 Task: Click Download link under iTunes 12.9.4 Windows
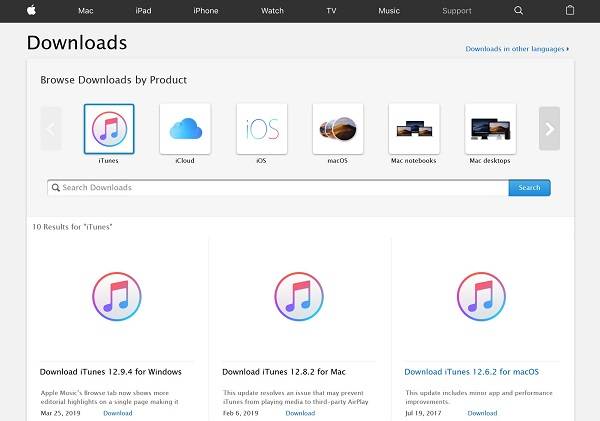pyautogui.click(x=117, y=413)
